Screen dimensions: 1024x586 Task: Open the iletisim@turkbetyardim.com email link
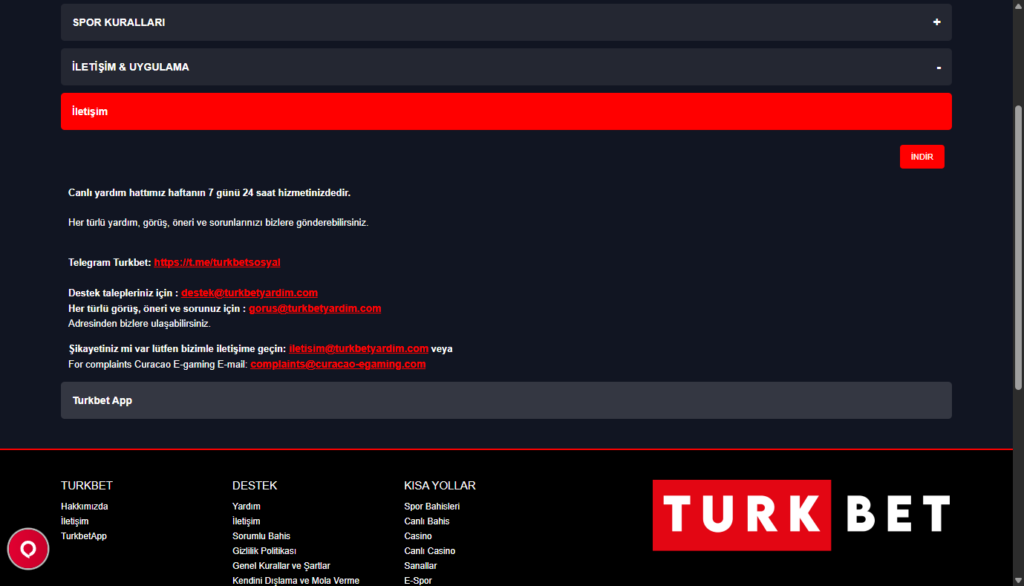point(358,348)
